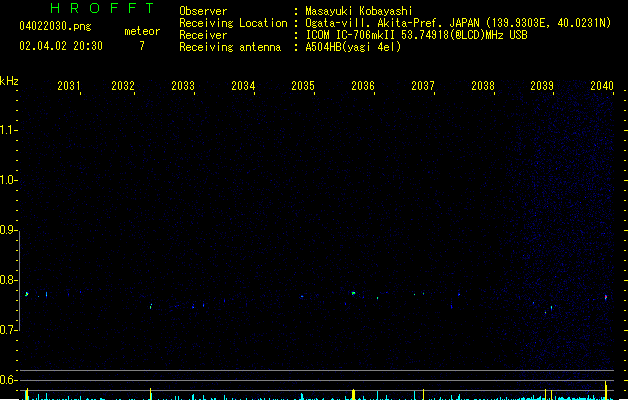Click the date stamp 02.04.02 20:30
This screenshot has height=400, width=629.
click(x=61, y=46)
